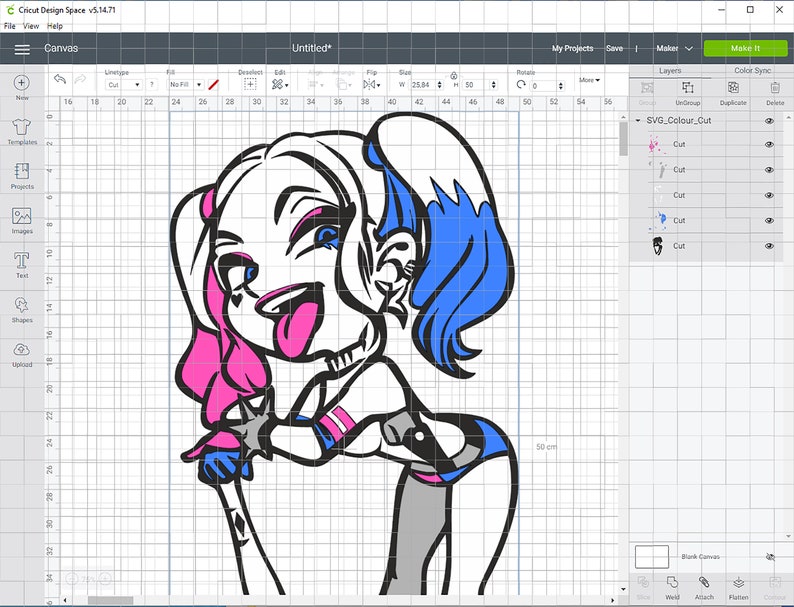Open the Maker machine dropdown
794x607 pixels.
click(x=674, y=48)
